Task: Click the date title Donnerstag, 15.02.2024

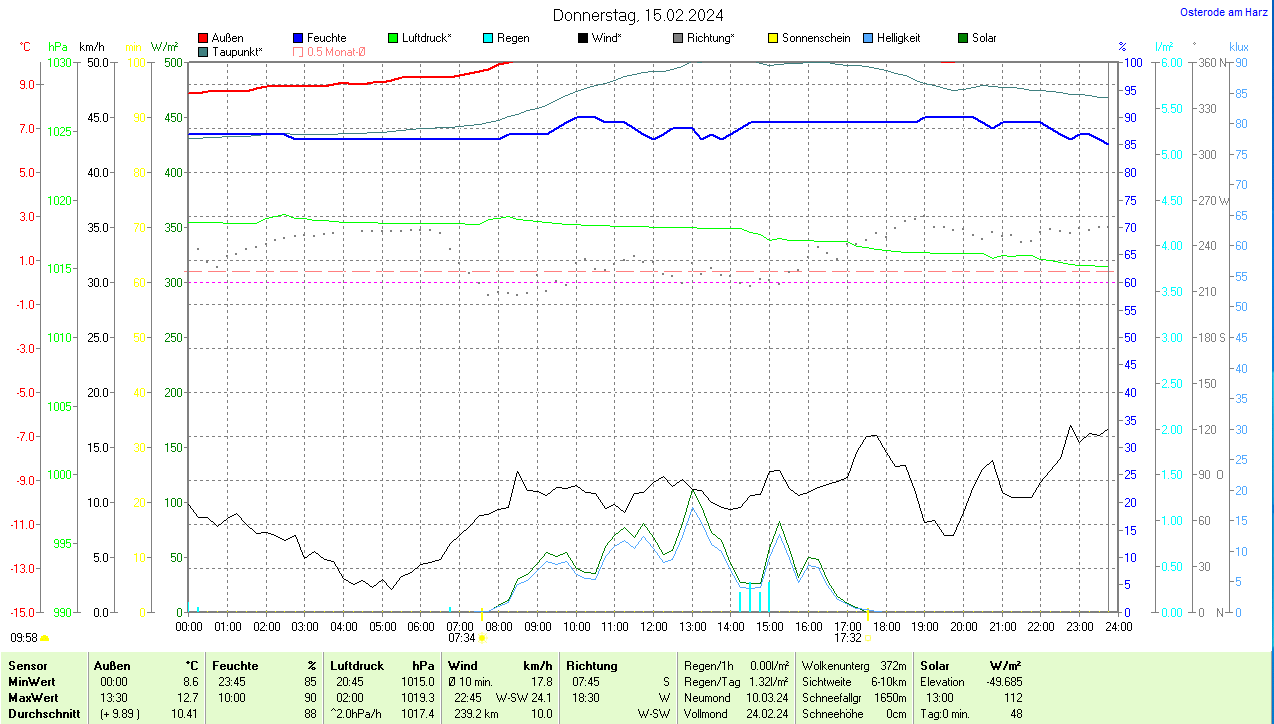Action: 640,15
